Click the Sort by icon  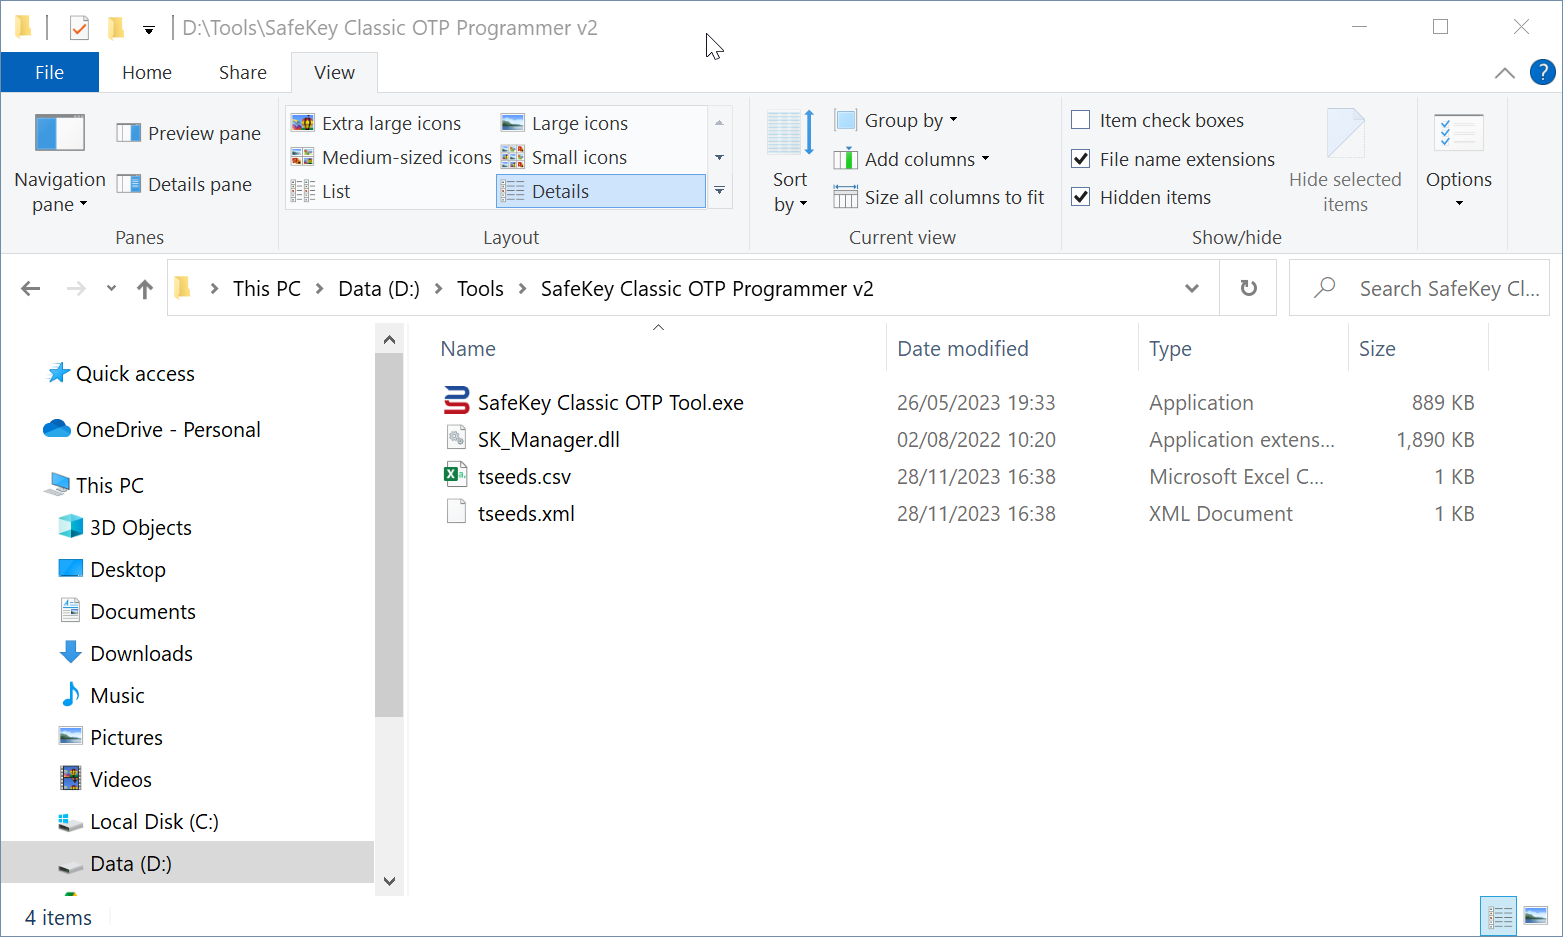coord(790,133)
